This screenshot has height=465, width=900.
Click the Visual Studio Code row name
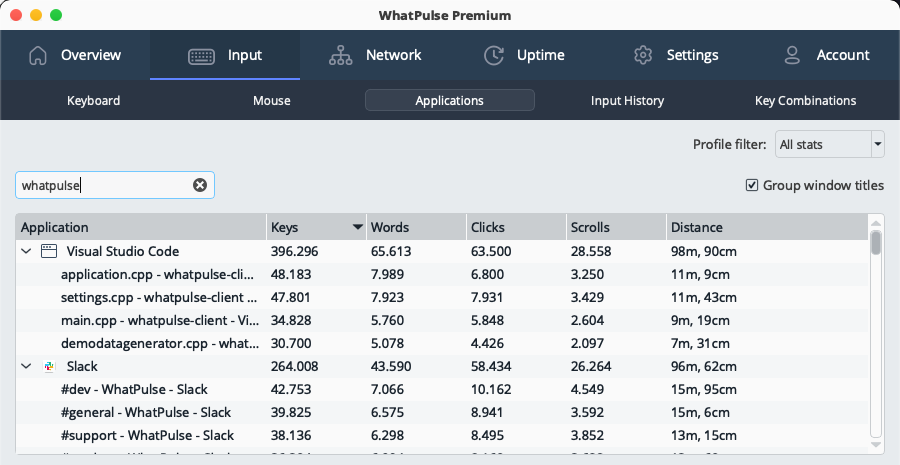tap(123, 251)
